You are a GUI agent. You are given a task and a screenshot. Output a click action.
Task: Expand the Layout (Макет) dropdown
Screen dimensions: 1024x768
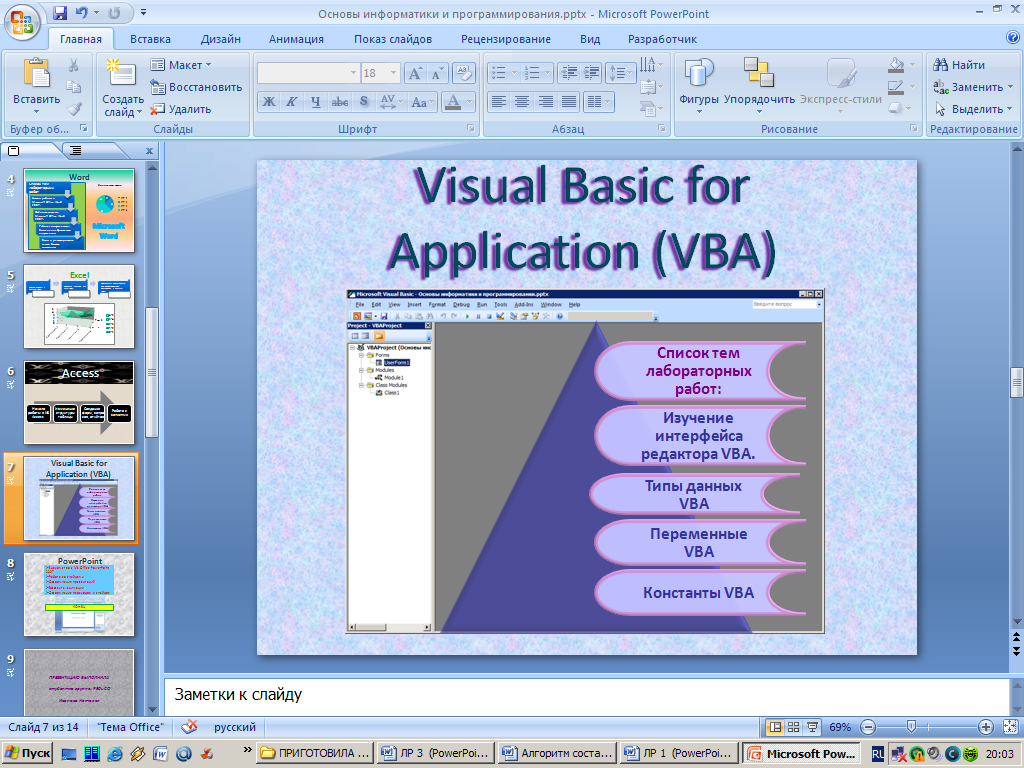181,65
